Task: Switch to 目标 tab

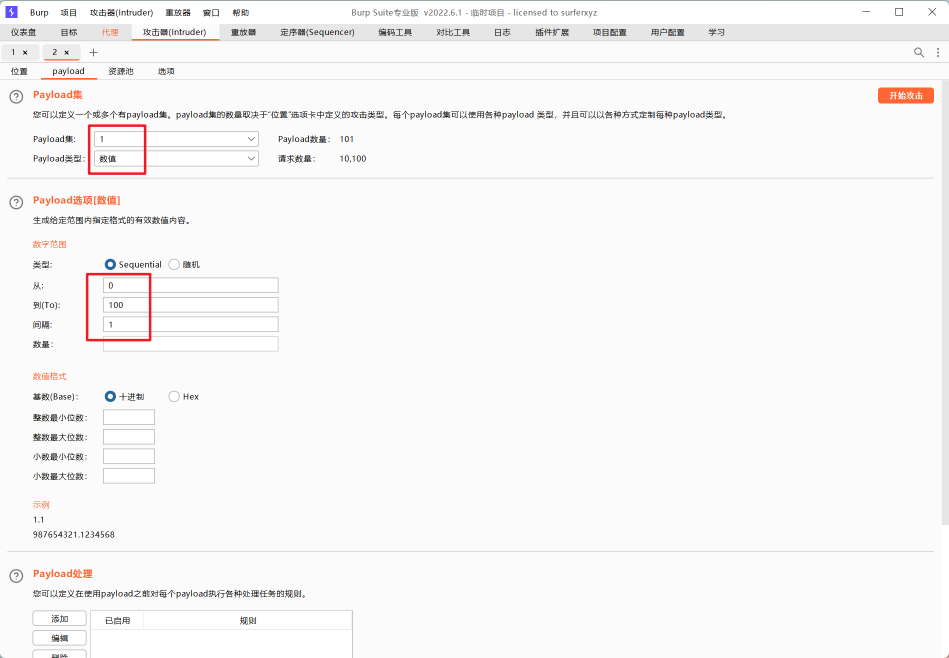Action: click(x=69, y=32)
